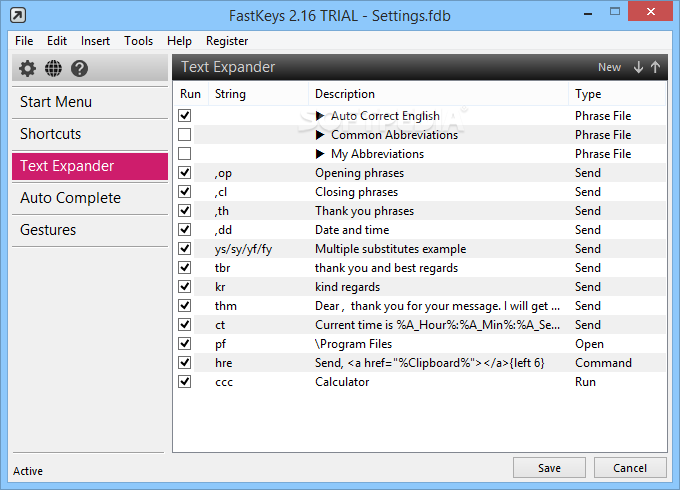This screenshot has width=680, height=490.
Task: Select the '\Program Files' row
Action: point(420,344)
